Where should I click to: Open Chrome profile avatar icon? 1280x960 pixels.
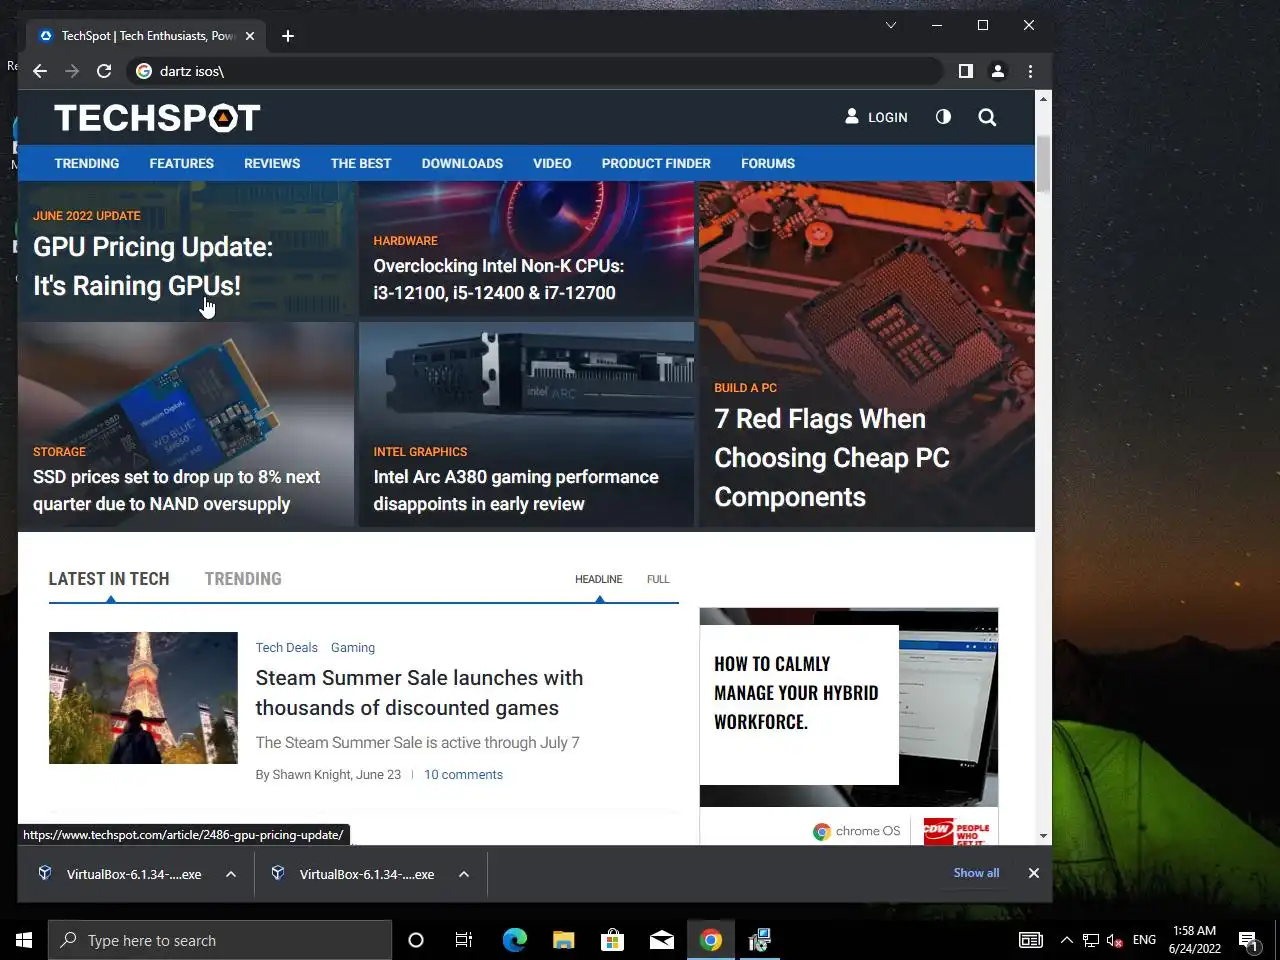pos(997,71)
